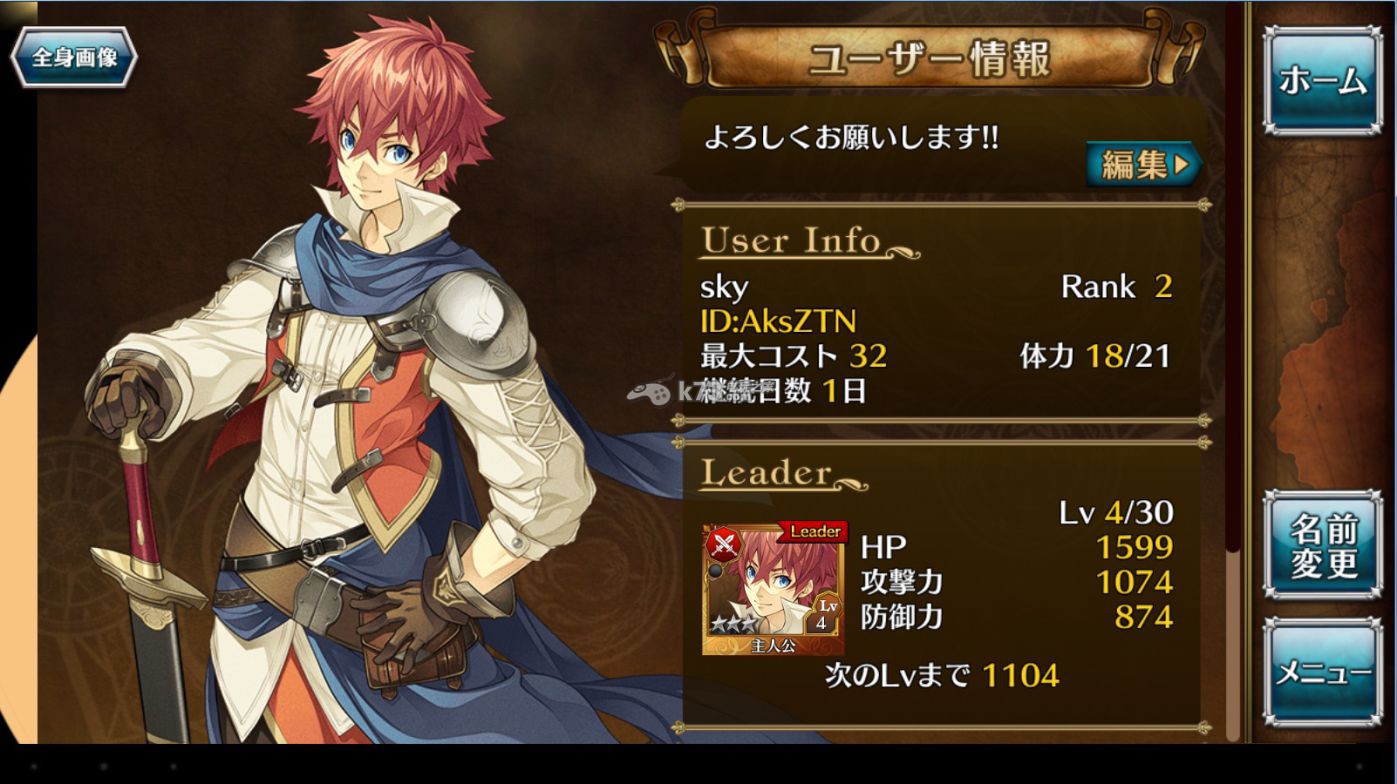Open the 名前変更 name change option

tap(1322, 545)
